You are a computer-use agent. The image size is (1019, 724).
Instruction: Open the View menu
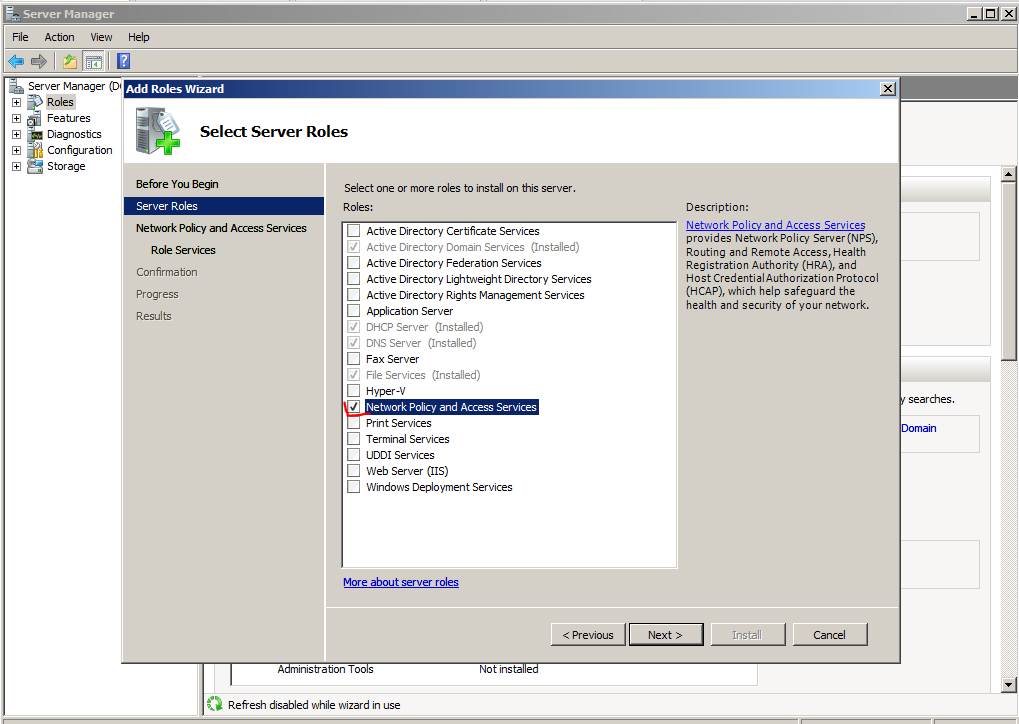pyautogui.click(x=101, y=37)
